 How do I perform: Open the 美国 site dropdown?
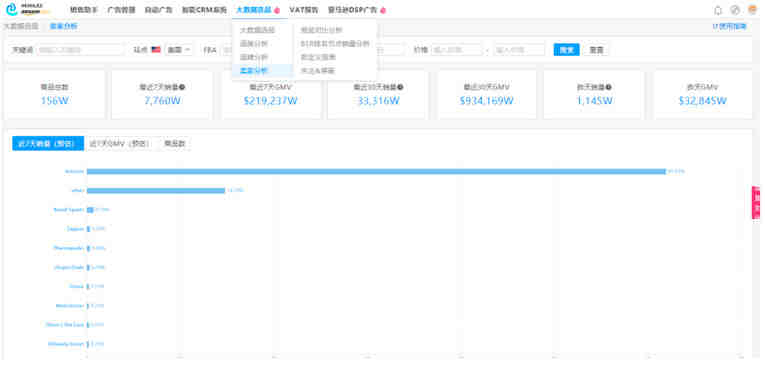pyautogui.click(x=179, y=50)
